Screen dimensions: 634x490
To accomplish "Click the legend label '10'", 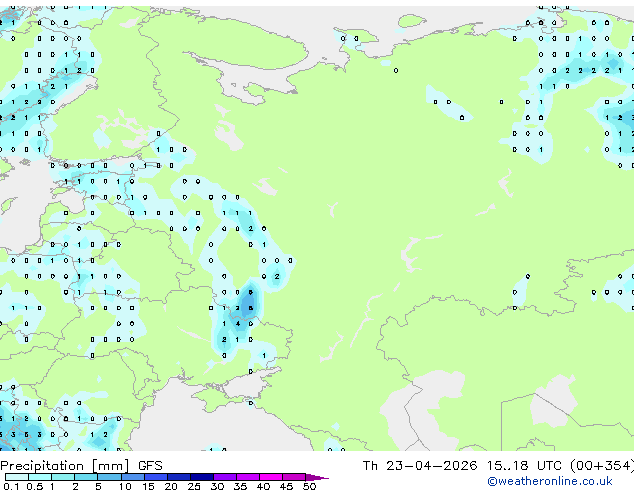I will 125,486.
